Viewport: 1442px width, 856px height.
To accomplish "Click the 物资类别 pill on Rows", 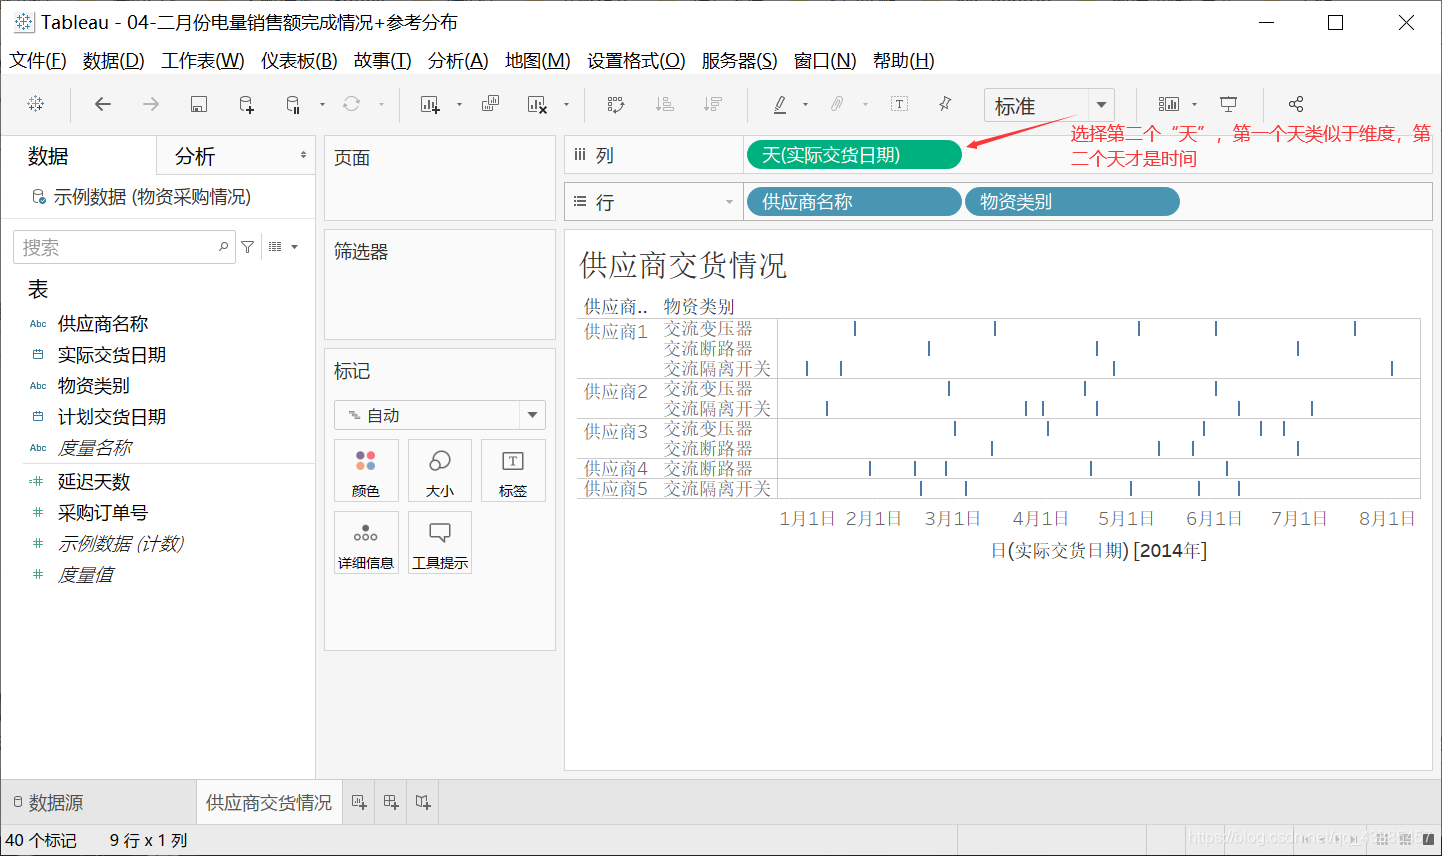I will point(1072,202).
